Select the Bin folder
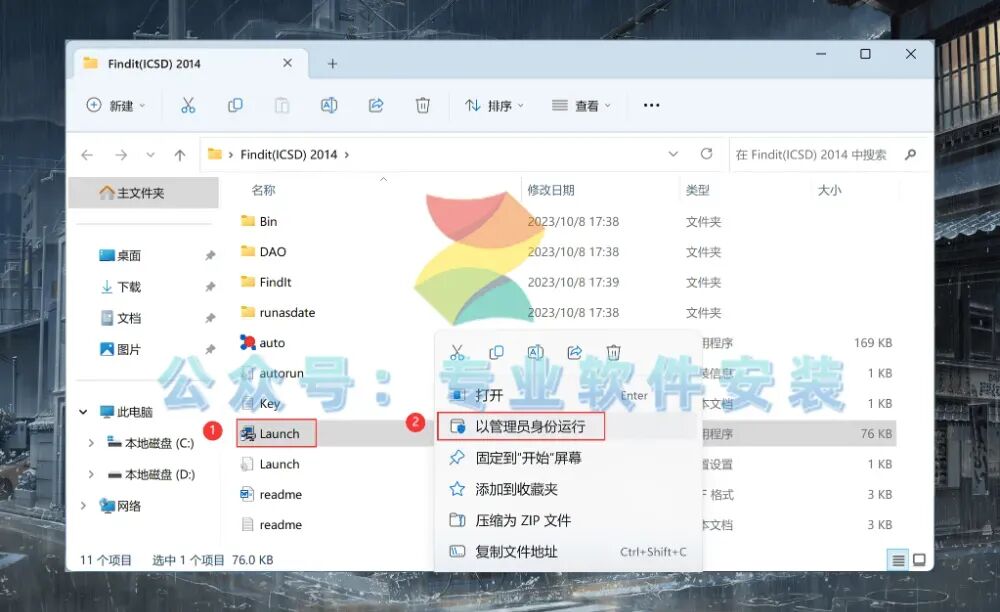Screen dimensions: 1000x612 click(259, 221)
